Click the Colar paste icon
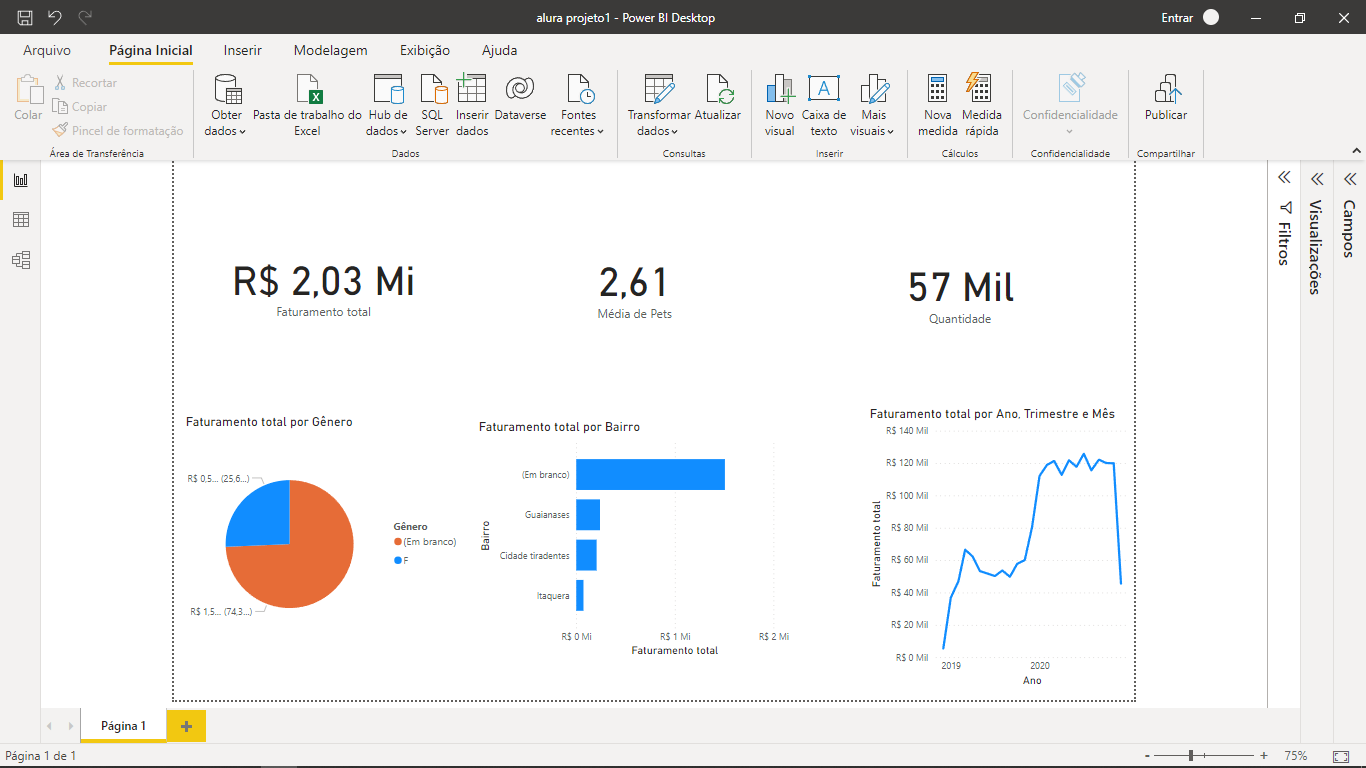Screen dimensions: 1366x768 click(x=28, y=90)
